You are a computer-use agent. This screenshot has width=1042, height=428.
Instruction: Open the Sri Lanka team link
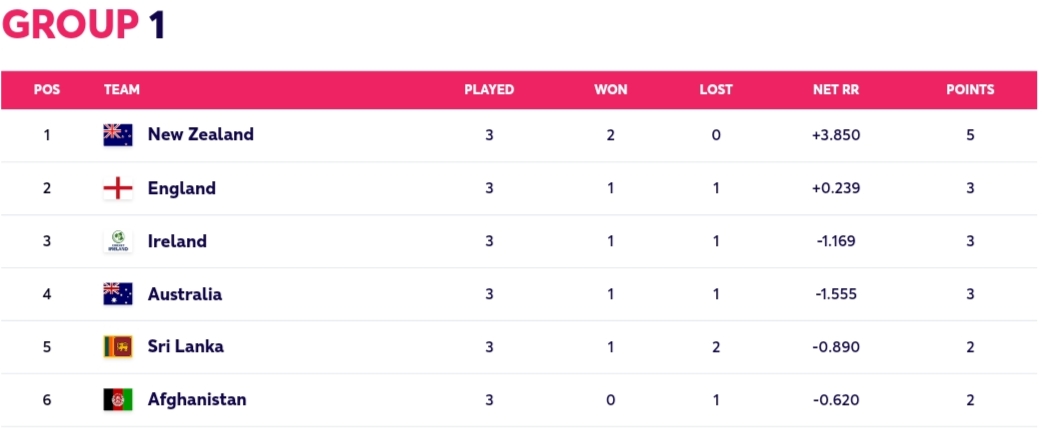[x=185, y=346]
